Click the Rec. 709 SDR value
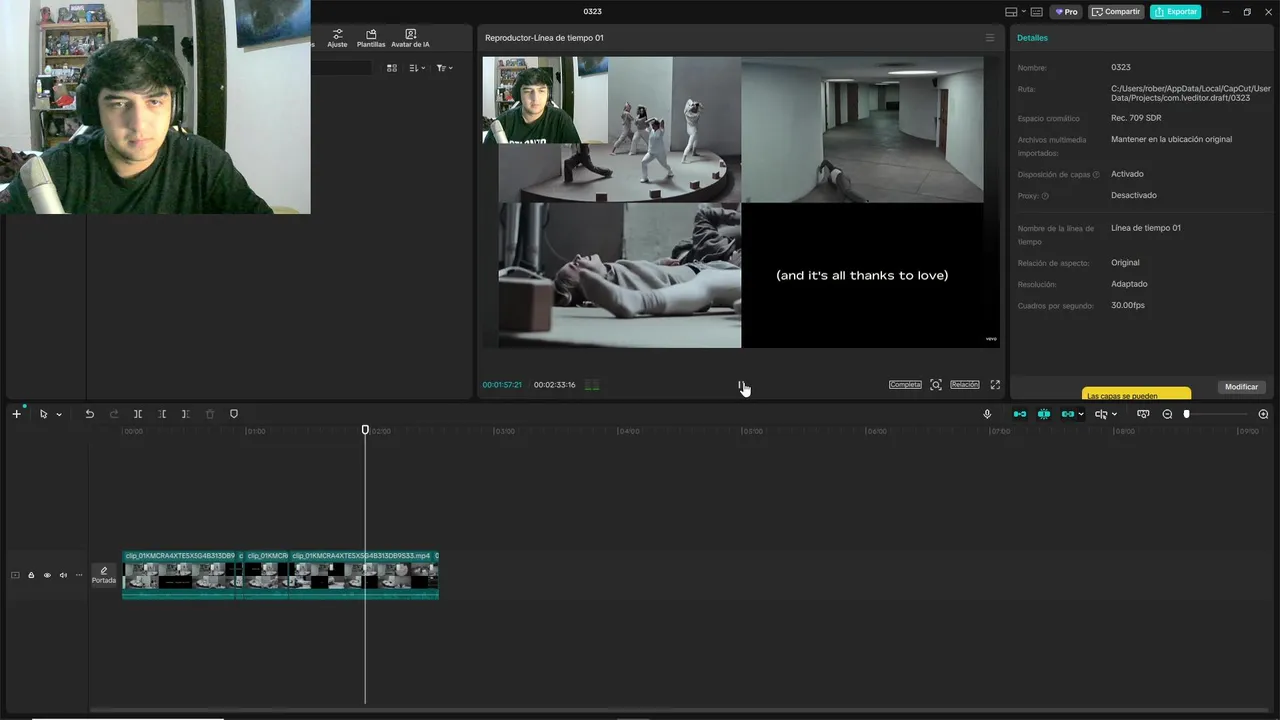 pos(1136,118)
